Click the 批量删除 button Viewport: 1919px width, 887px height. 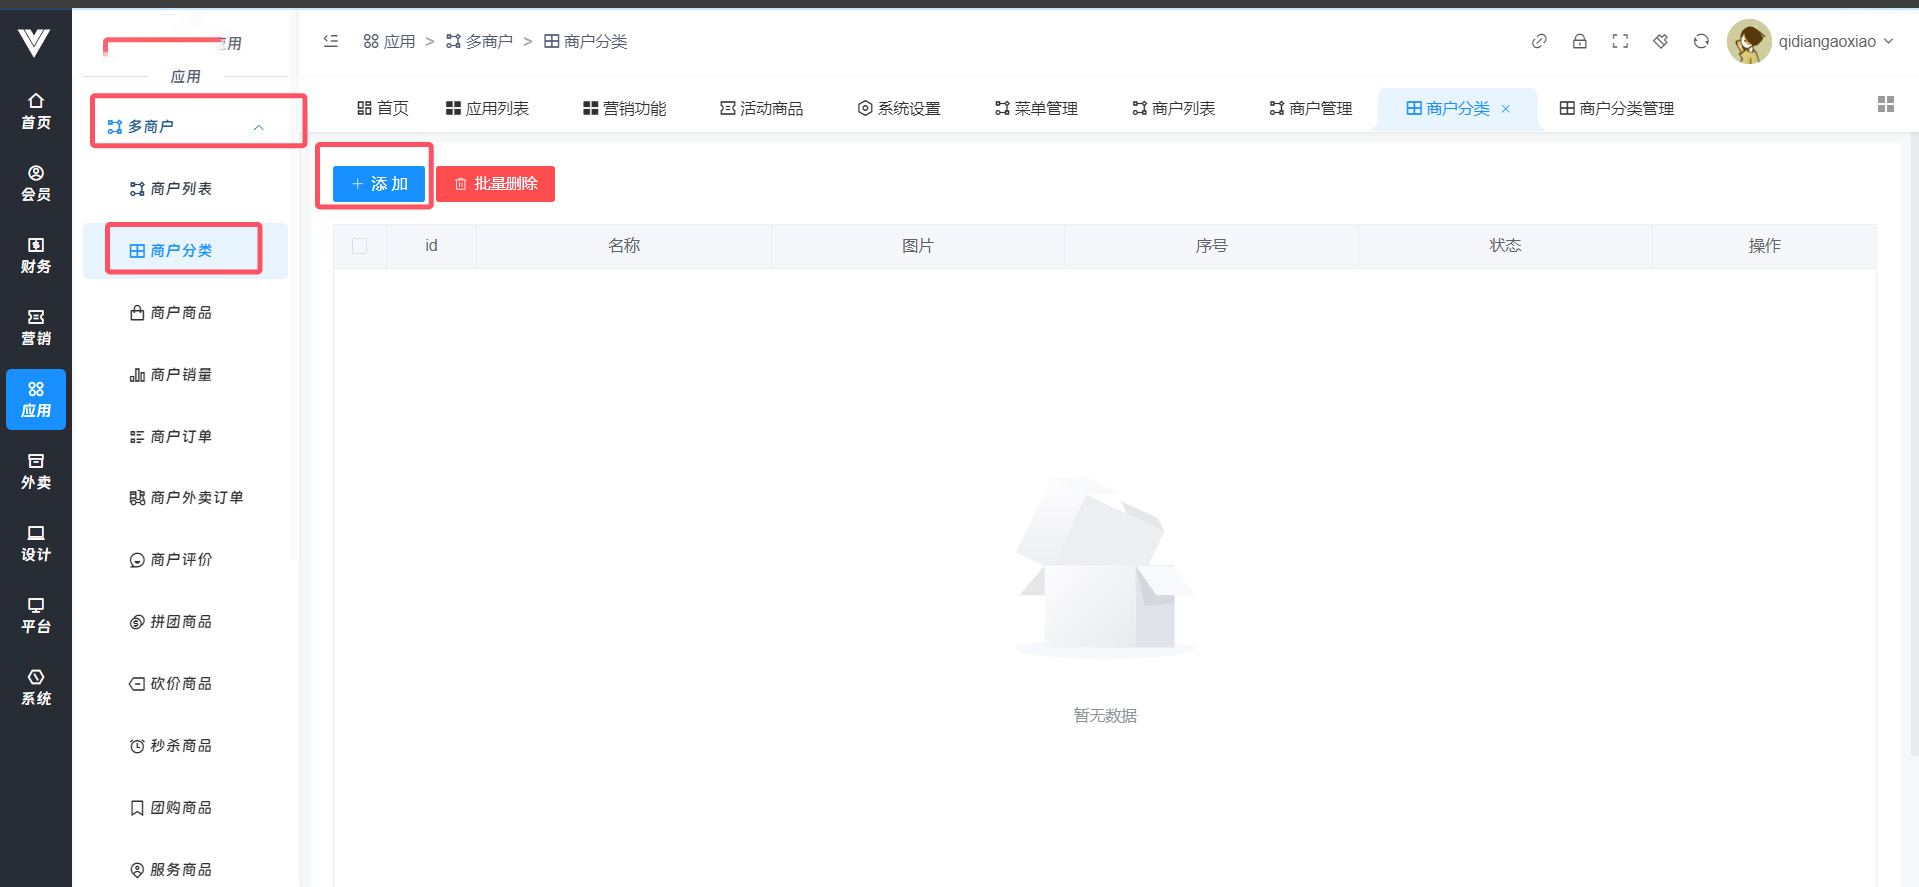point(496,184)
